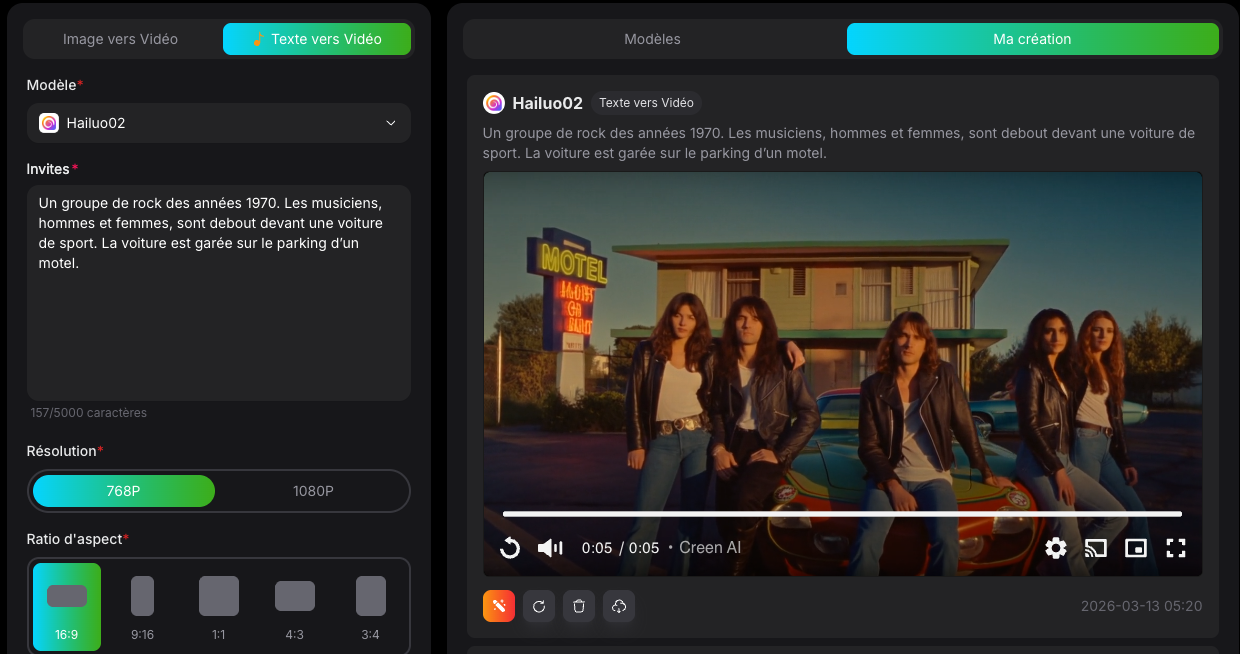The height and width of the screenshot is (654, 1240).
Task: Select 768P resolution
Action: [124, 491]
